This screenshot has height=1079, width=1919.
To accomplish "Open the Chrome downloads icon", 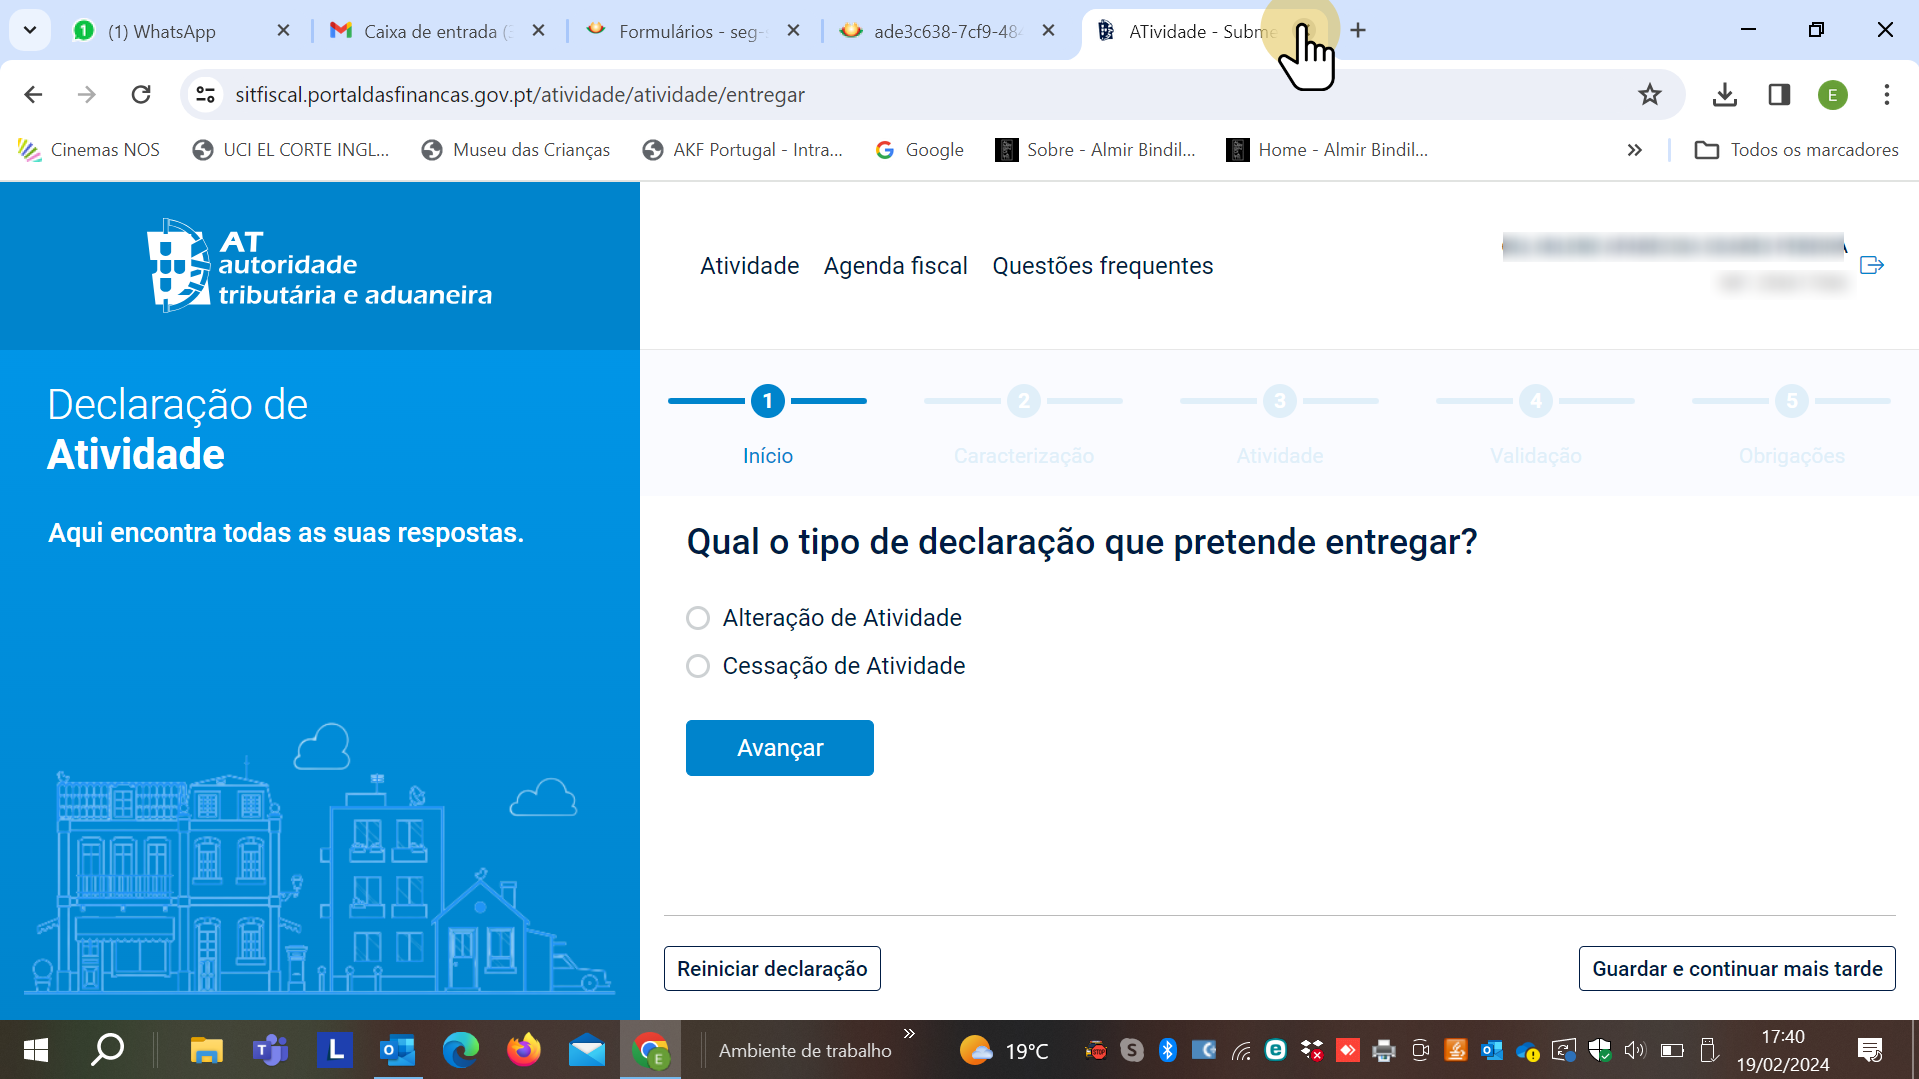I will 1724,95.
